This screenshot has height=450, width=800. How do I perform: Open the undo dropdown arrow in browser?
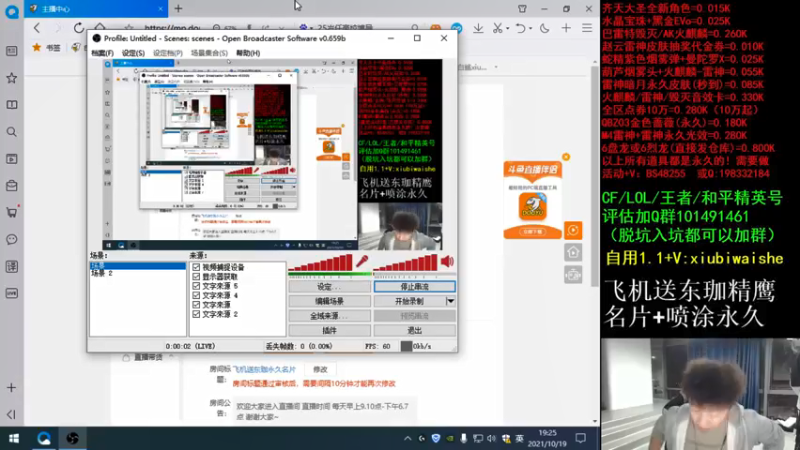click(531, 29)
